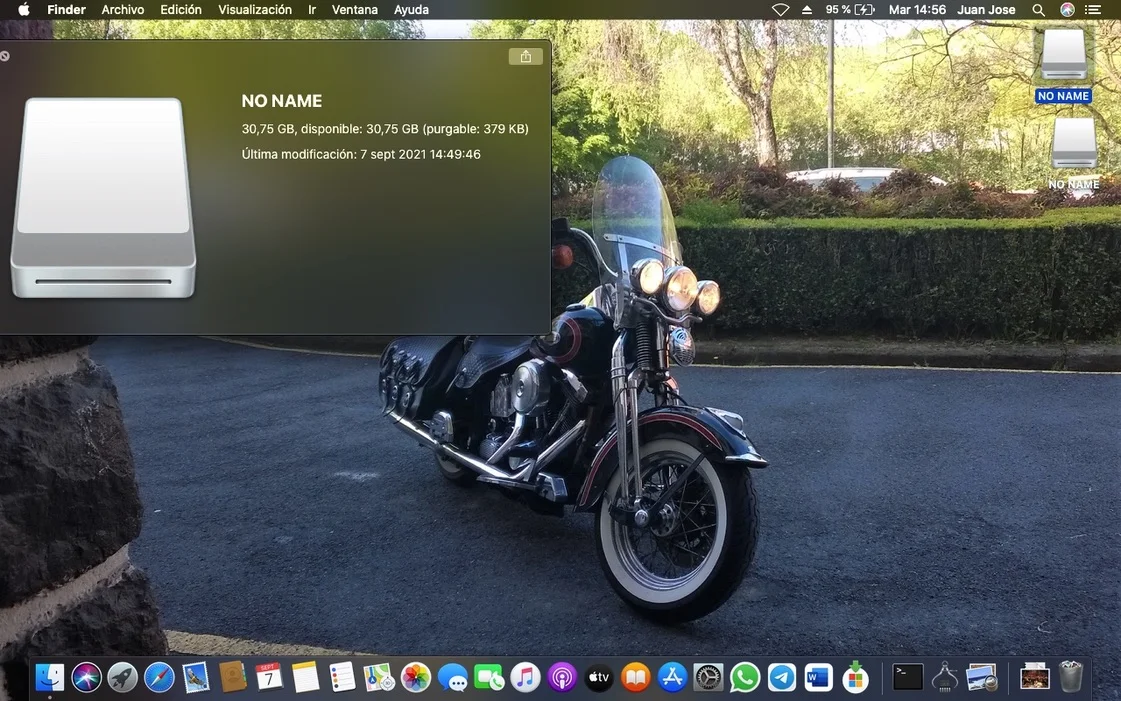Open the Ayuda menu
1121x701 pixels.
(411, 9)
